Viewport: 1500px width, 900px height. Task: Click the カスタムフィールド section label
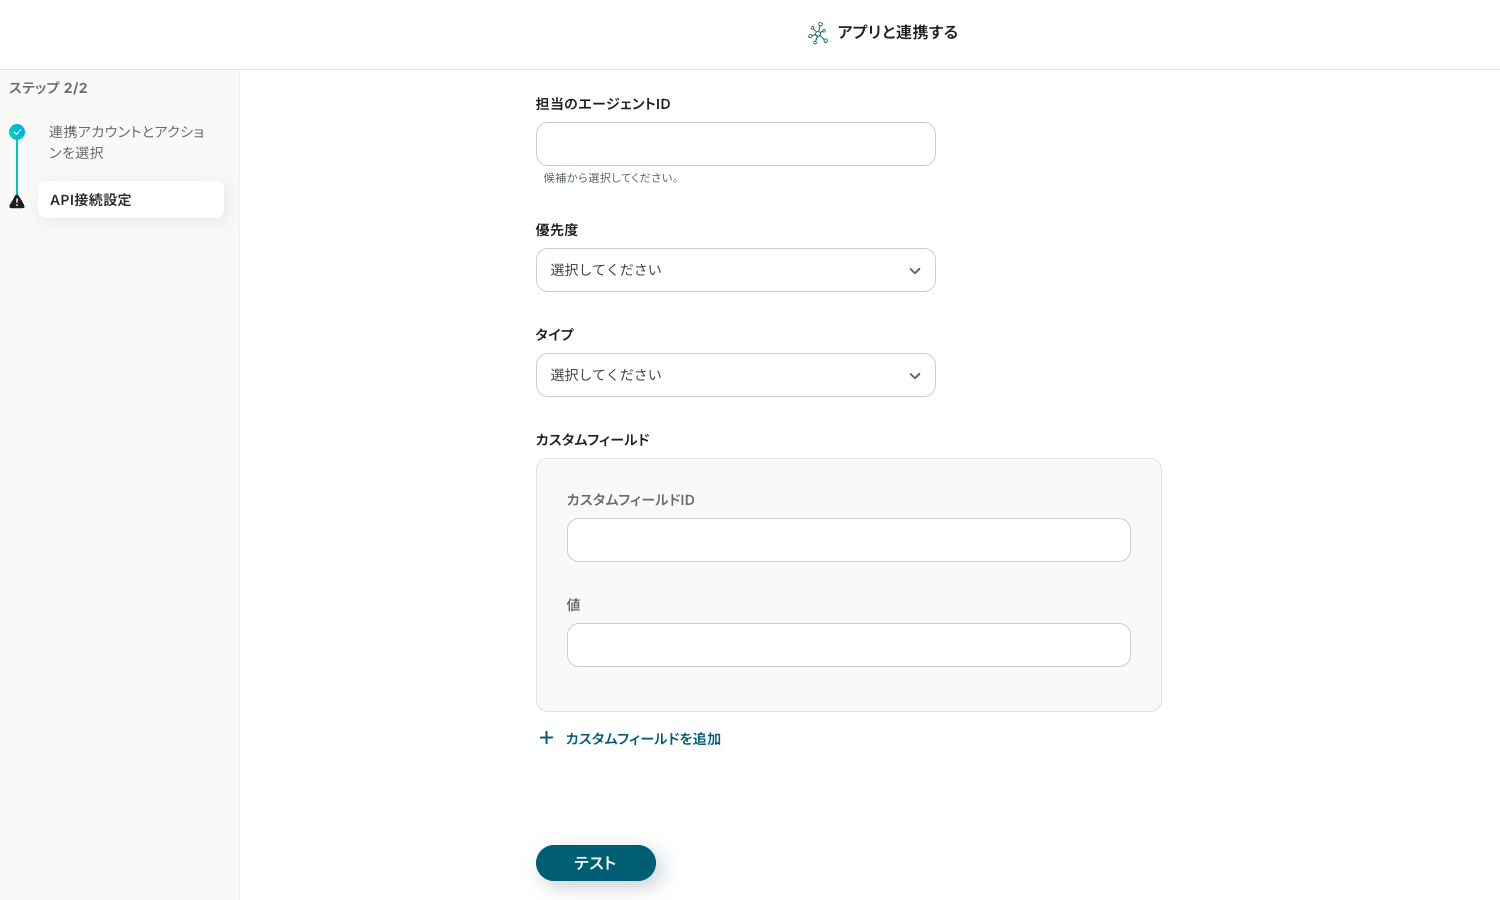coord(593,440)
